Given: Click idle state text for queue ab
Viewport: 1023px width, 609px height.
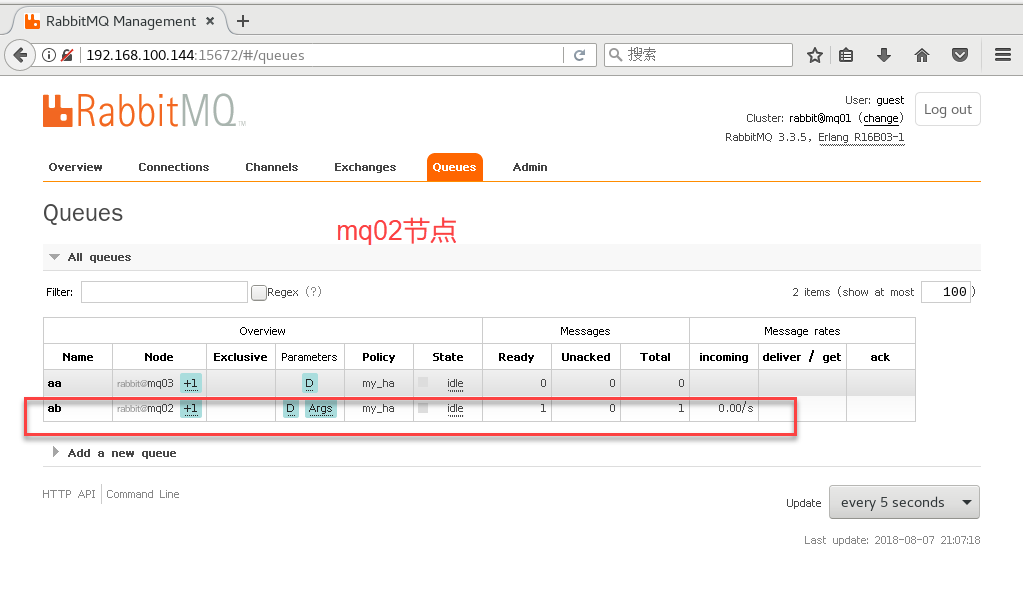Looking at the screenshot, I should click(455, 409).
